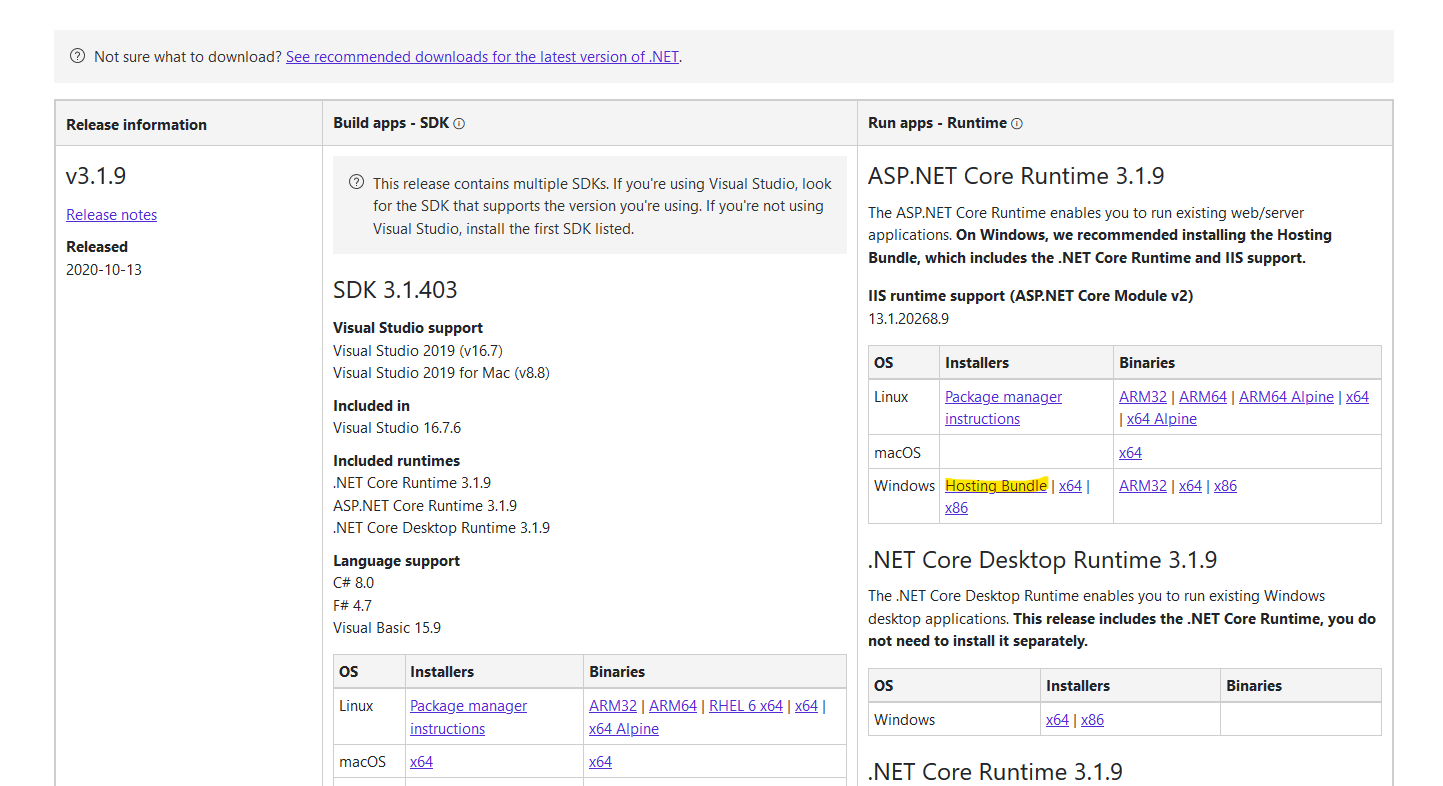Download ASP.NET Core Runtime Linux x64 Alpine binary
1443x786 pixels.
click(x=1162, y=419)
